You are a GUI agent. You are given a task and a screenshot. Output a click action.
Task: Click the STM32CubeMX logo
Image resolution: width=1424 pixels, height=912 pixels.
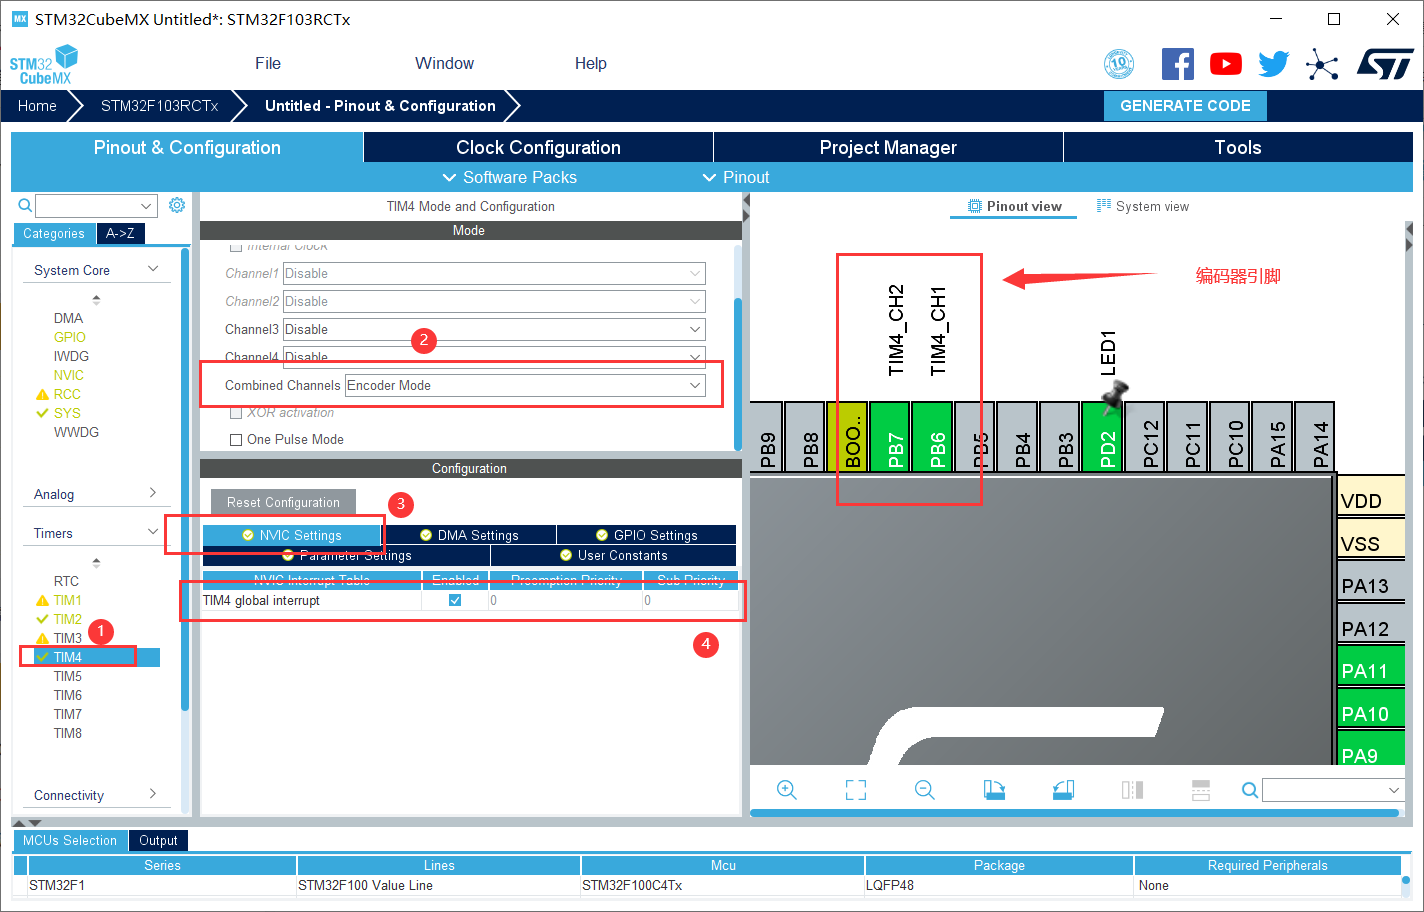pyautogui.click(x=43, y=65)
